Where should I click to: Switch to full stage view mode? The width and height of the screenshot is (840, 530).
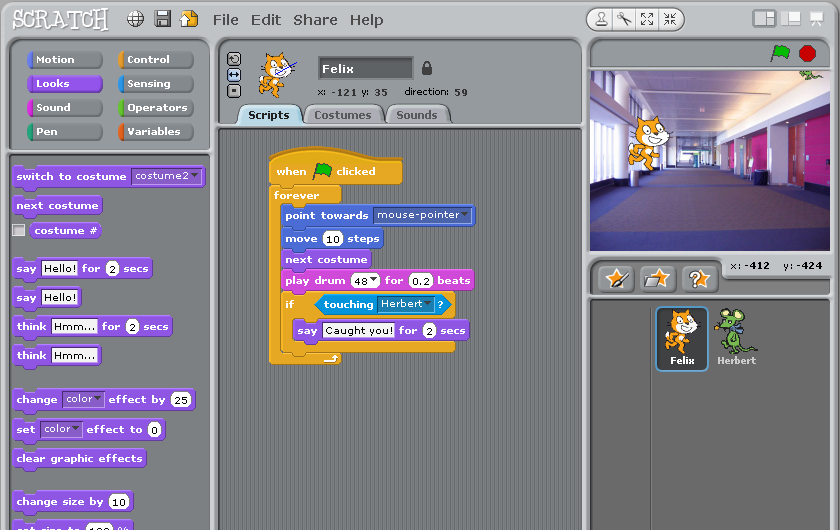[x=791, y=19]
